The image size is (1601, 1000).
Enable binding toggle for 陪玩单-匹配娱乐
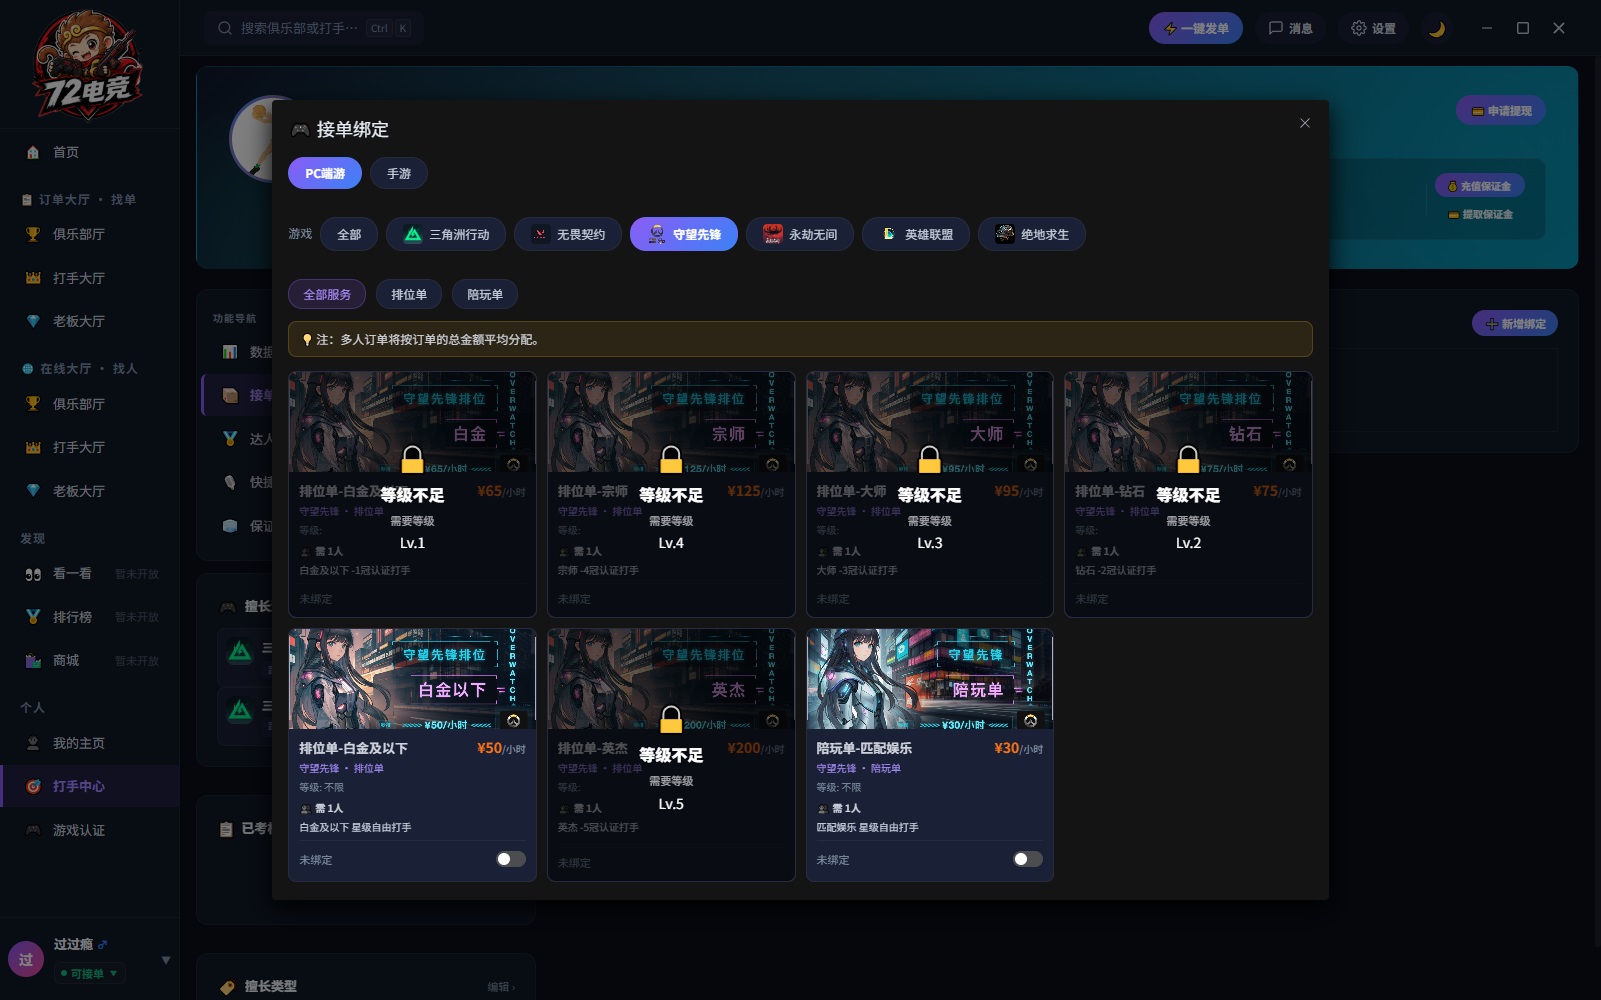1028,859
